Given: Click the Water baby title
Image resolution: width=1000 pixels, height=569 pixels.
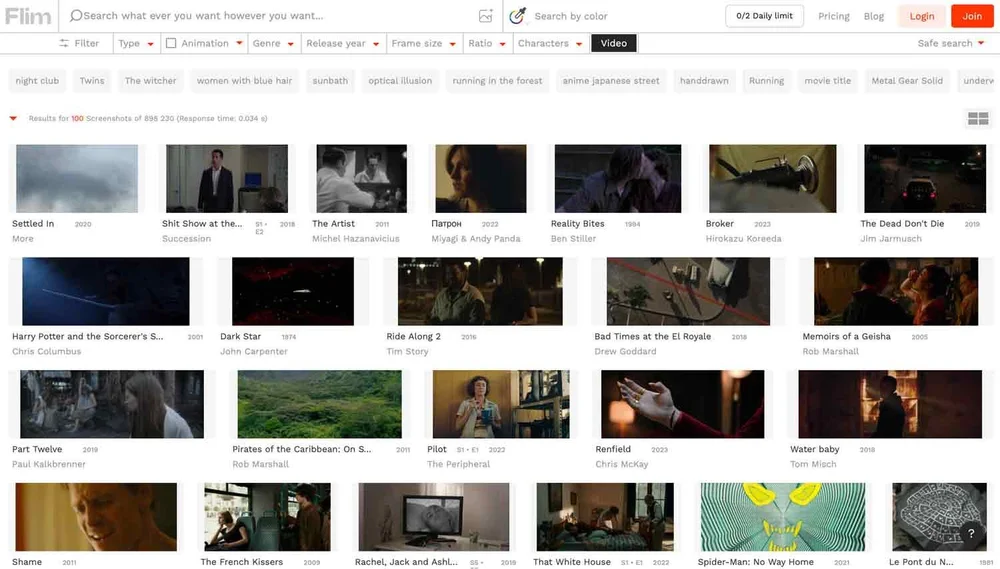Looking at the screenshot, I should coord(814,449).
